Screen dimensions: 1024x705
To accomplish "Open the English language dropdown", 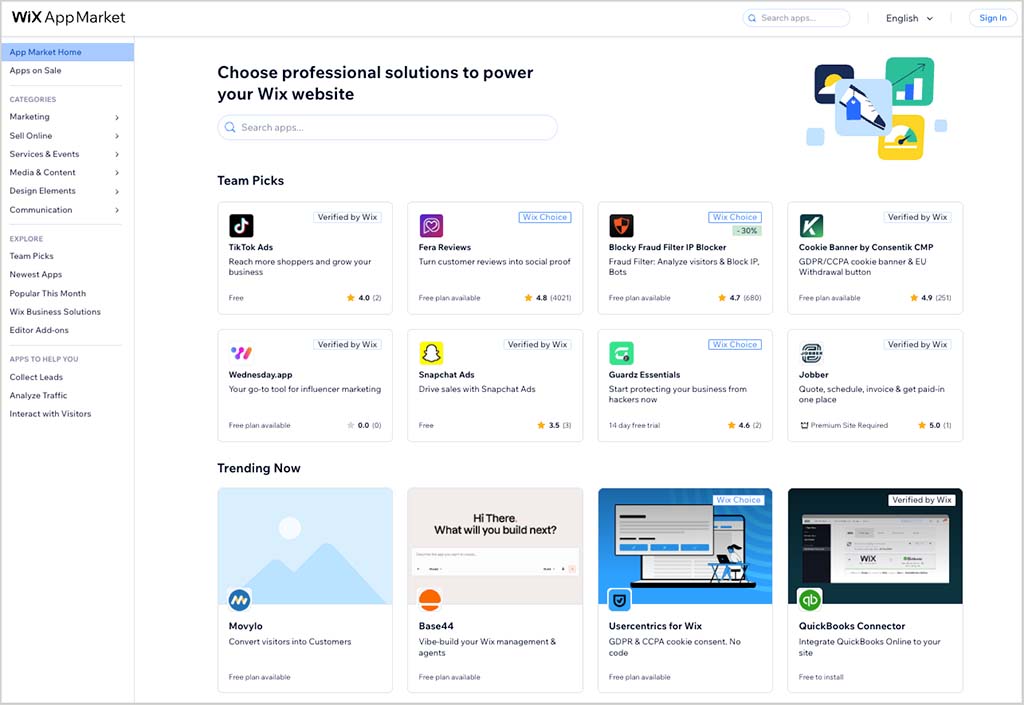I will [909, 18].
